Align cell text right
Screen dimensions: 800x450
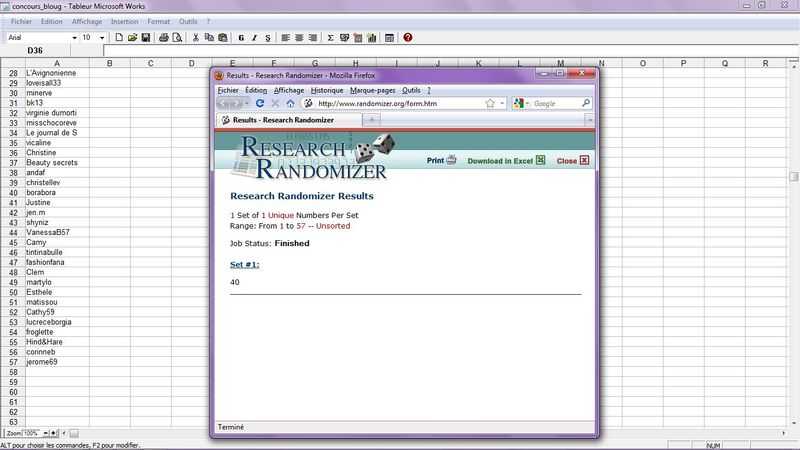[313, 38]
